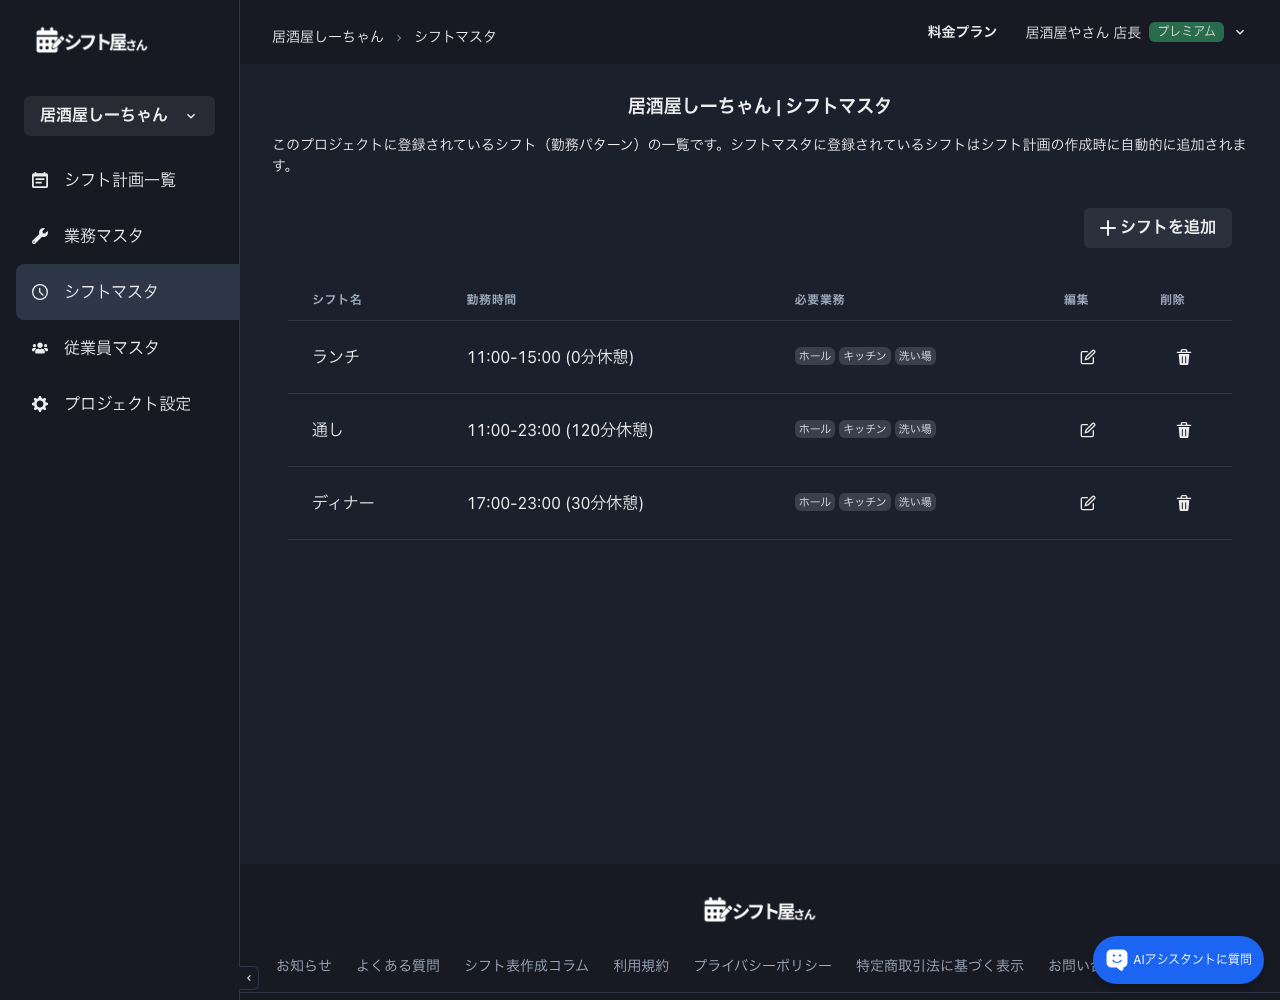Collapse the sidebar using the chevron
The width and height of the screenshot is (1280, 1000).
[249, 977]
